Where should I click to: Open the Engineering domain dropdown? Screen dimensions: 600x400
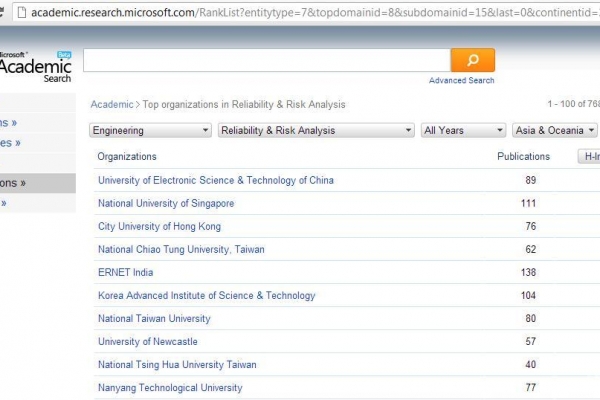(x=150, y=131)
